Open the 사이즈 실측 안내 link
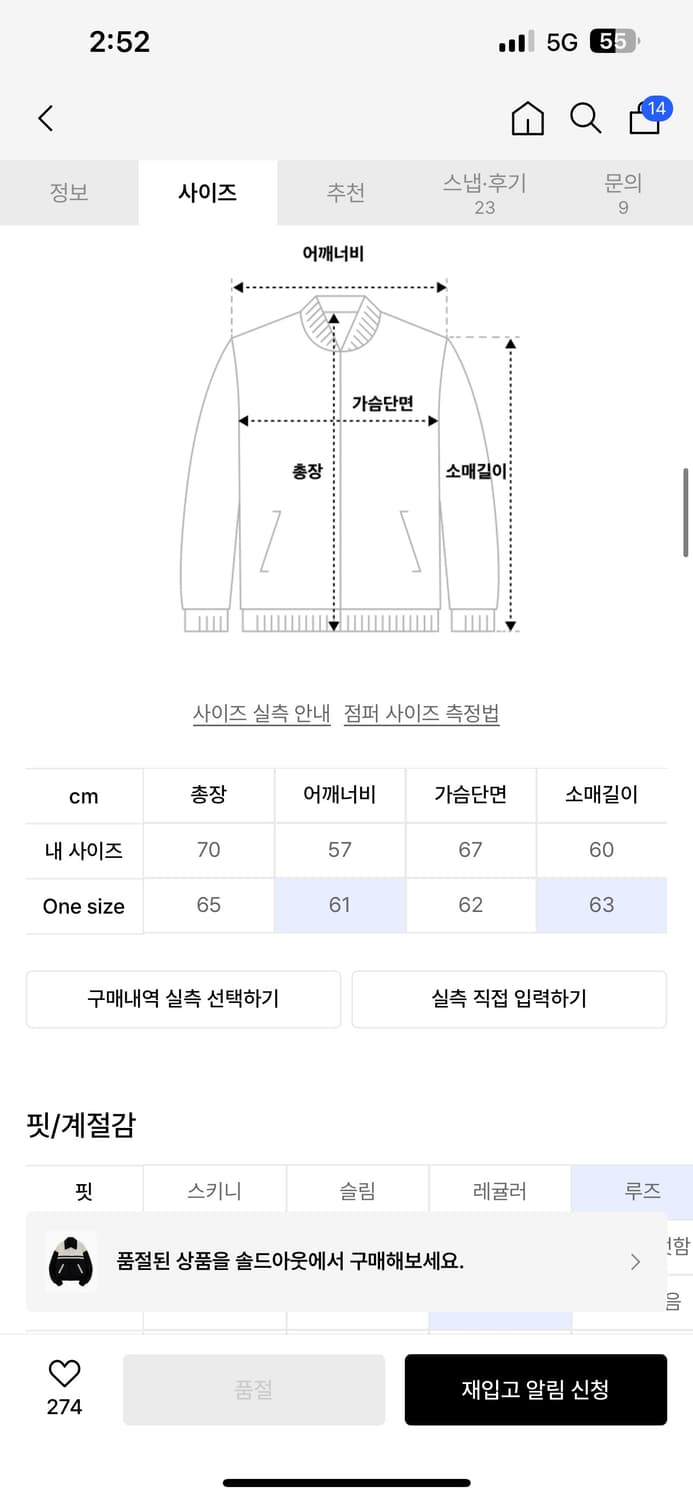Screen dimensions: 693x1500 tap(260, 713)
